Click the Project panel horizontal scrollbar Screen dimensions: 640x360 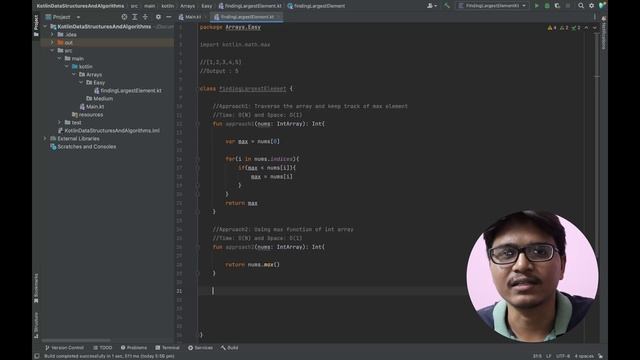pos(76,340)
